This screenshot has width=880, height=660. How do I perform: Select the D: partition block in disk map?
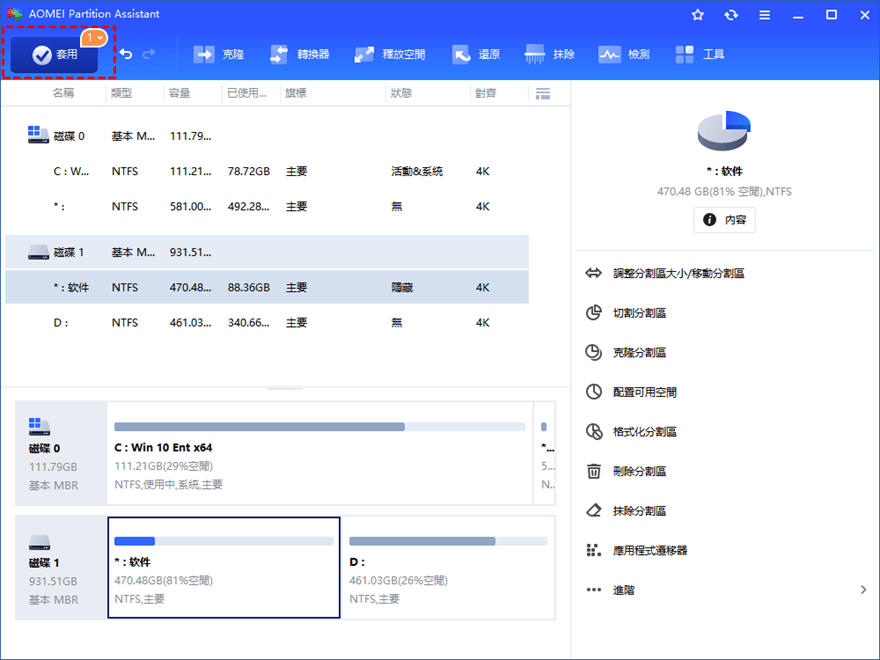coord(448,567)
